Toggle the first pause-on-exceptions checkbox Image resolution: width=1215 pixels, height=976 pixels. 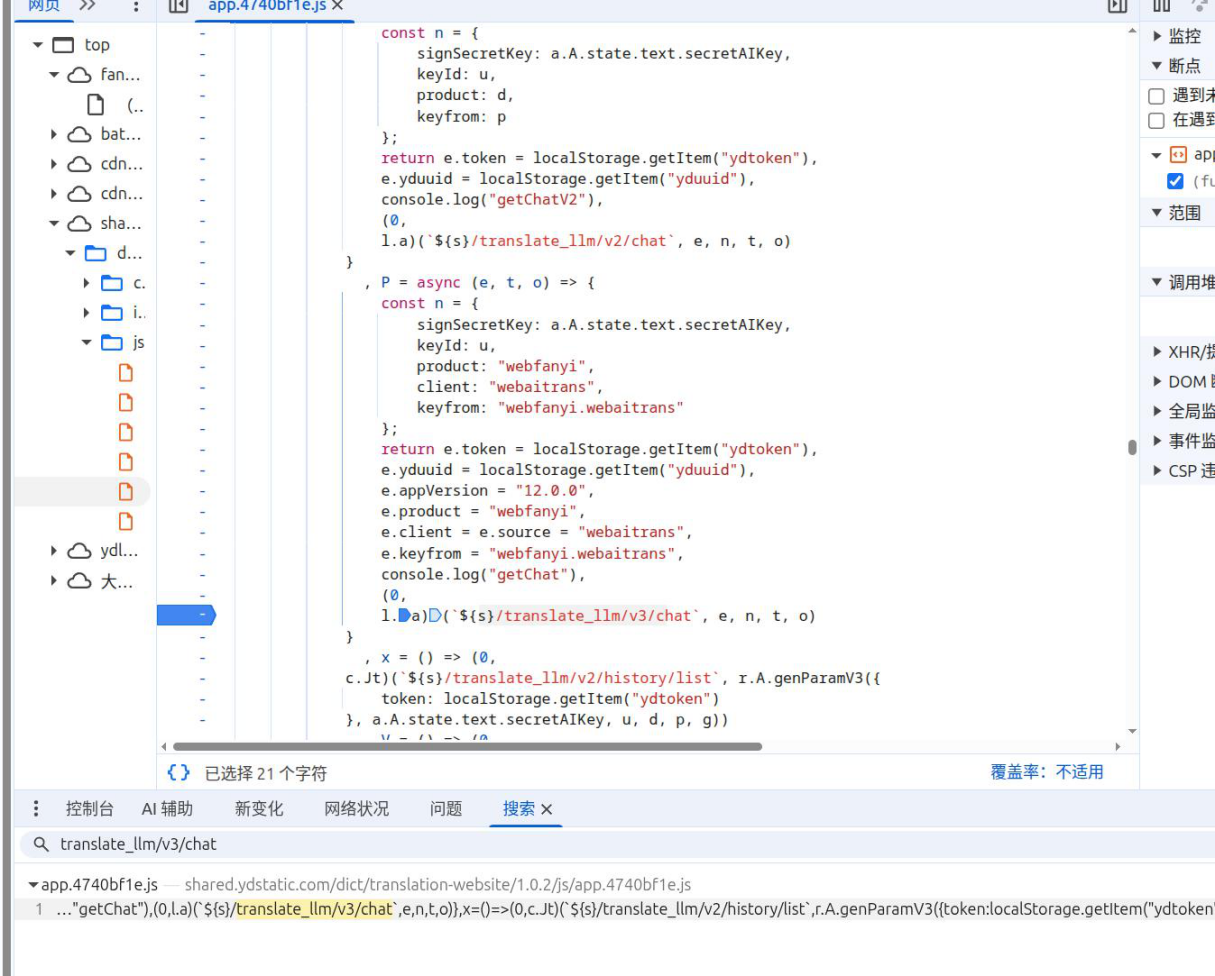coord(1156,96)
